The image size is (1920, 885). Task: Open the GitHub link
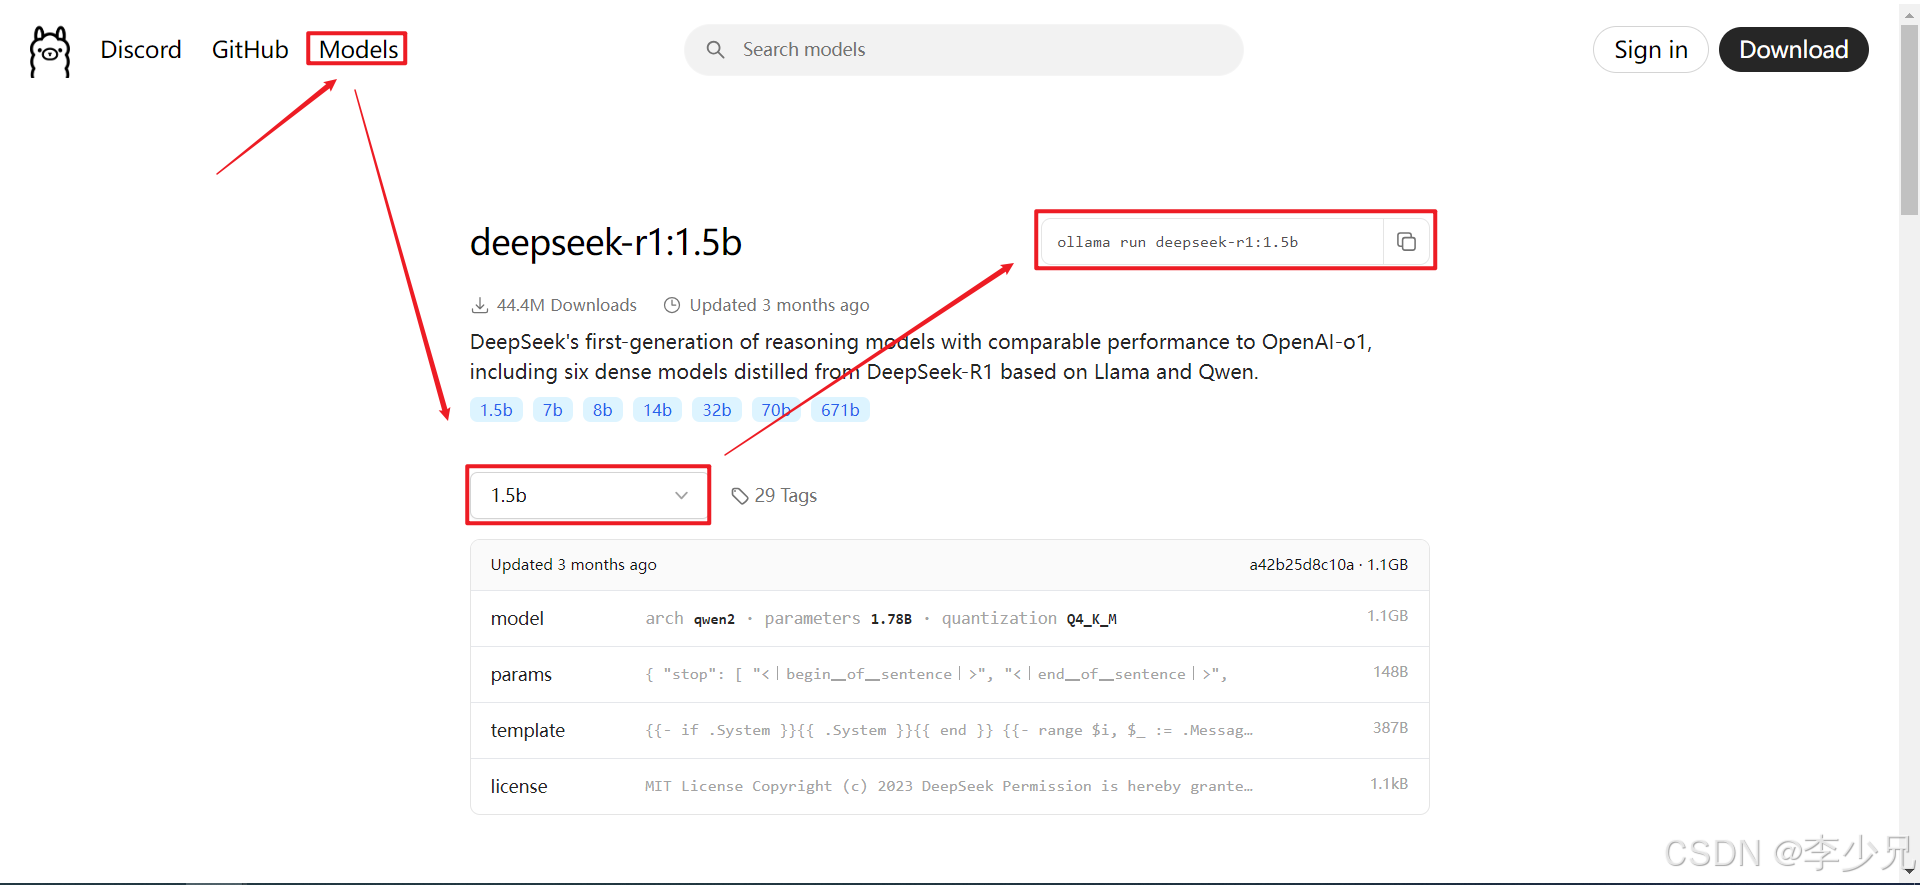pos(250,50)
